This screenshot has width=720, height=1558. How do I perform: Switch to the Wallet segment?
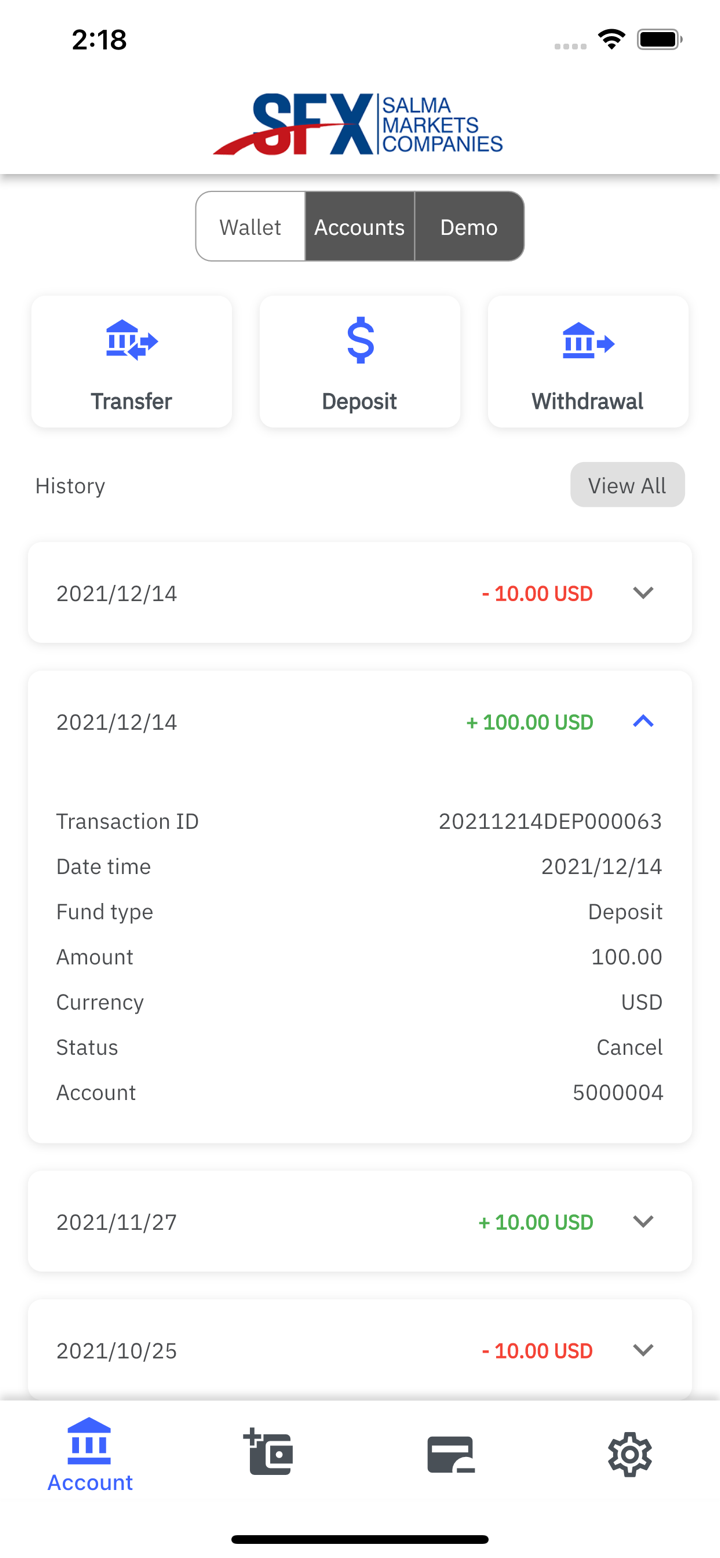(250, 227)
